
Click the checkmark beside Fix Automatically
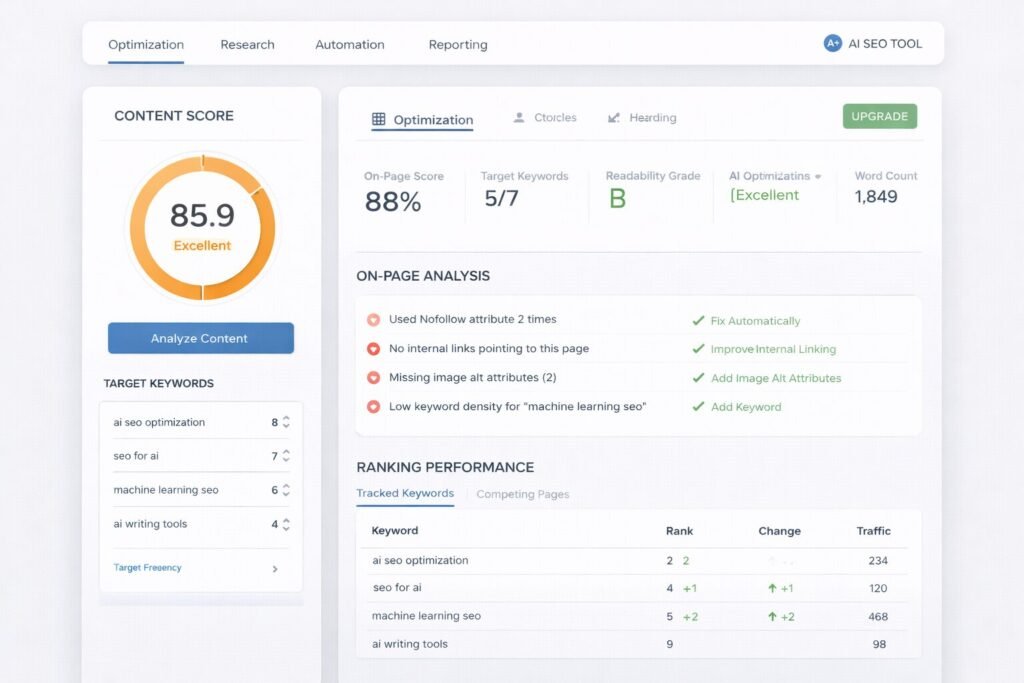coord(698,321)
